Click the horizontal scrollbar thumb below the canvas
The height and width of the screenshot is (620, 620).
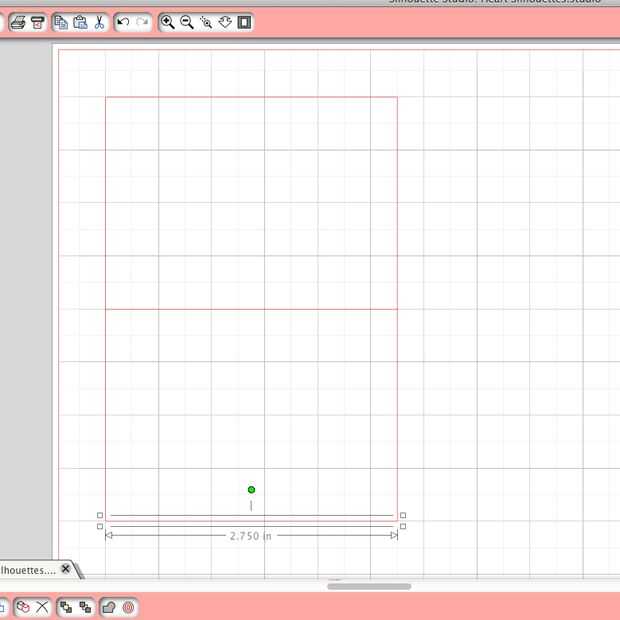click(x=369, y=586)
